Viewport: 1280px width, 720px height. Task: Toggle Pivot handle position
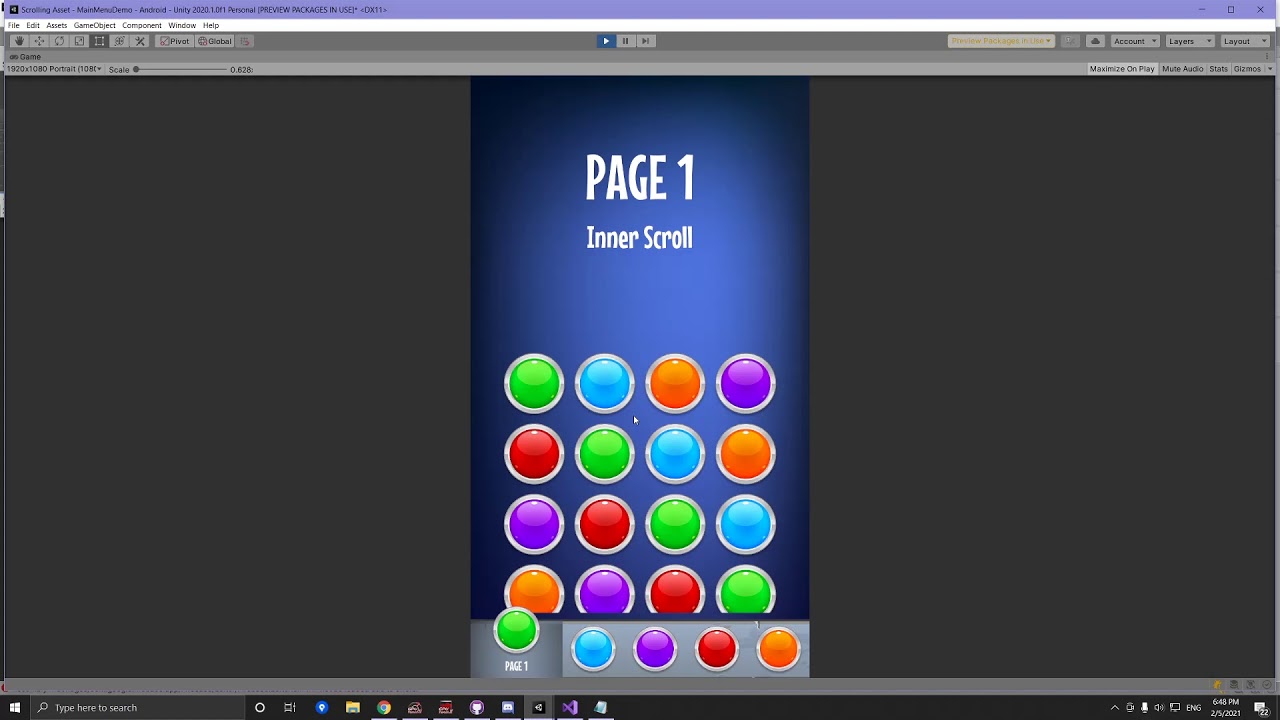175,41
